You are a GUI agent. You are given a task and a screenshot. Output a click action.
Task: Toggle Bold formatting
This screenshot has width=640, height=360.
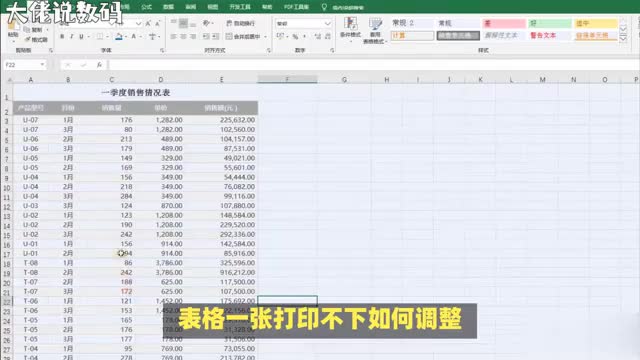62,37
